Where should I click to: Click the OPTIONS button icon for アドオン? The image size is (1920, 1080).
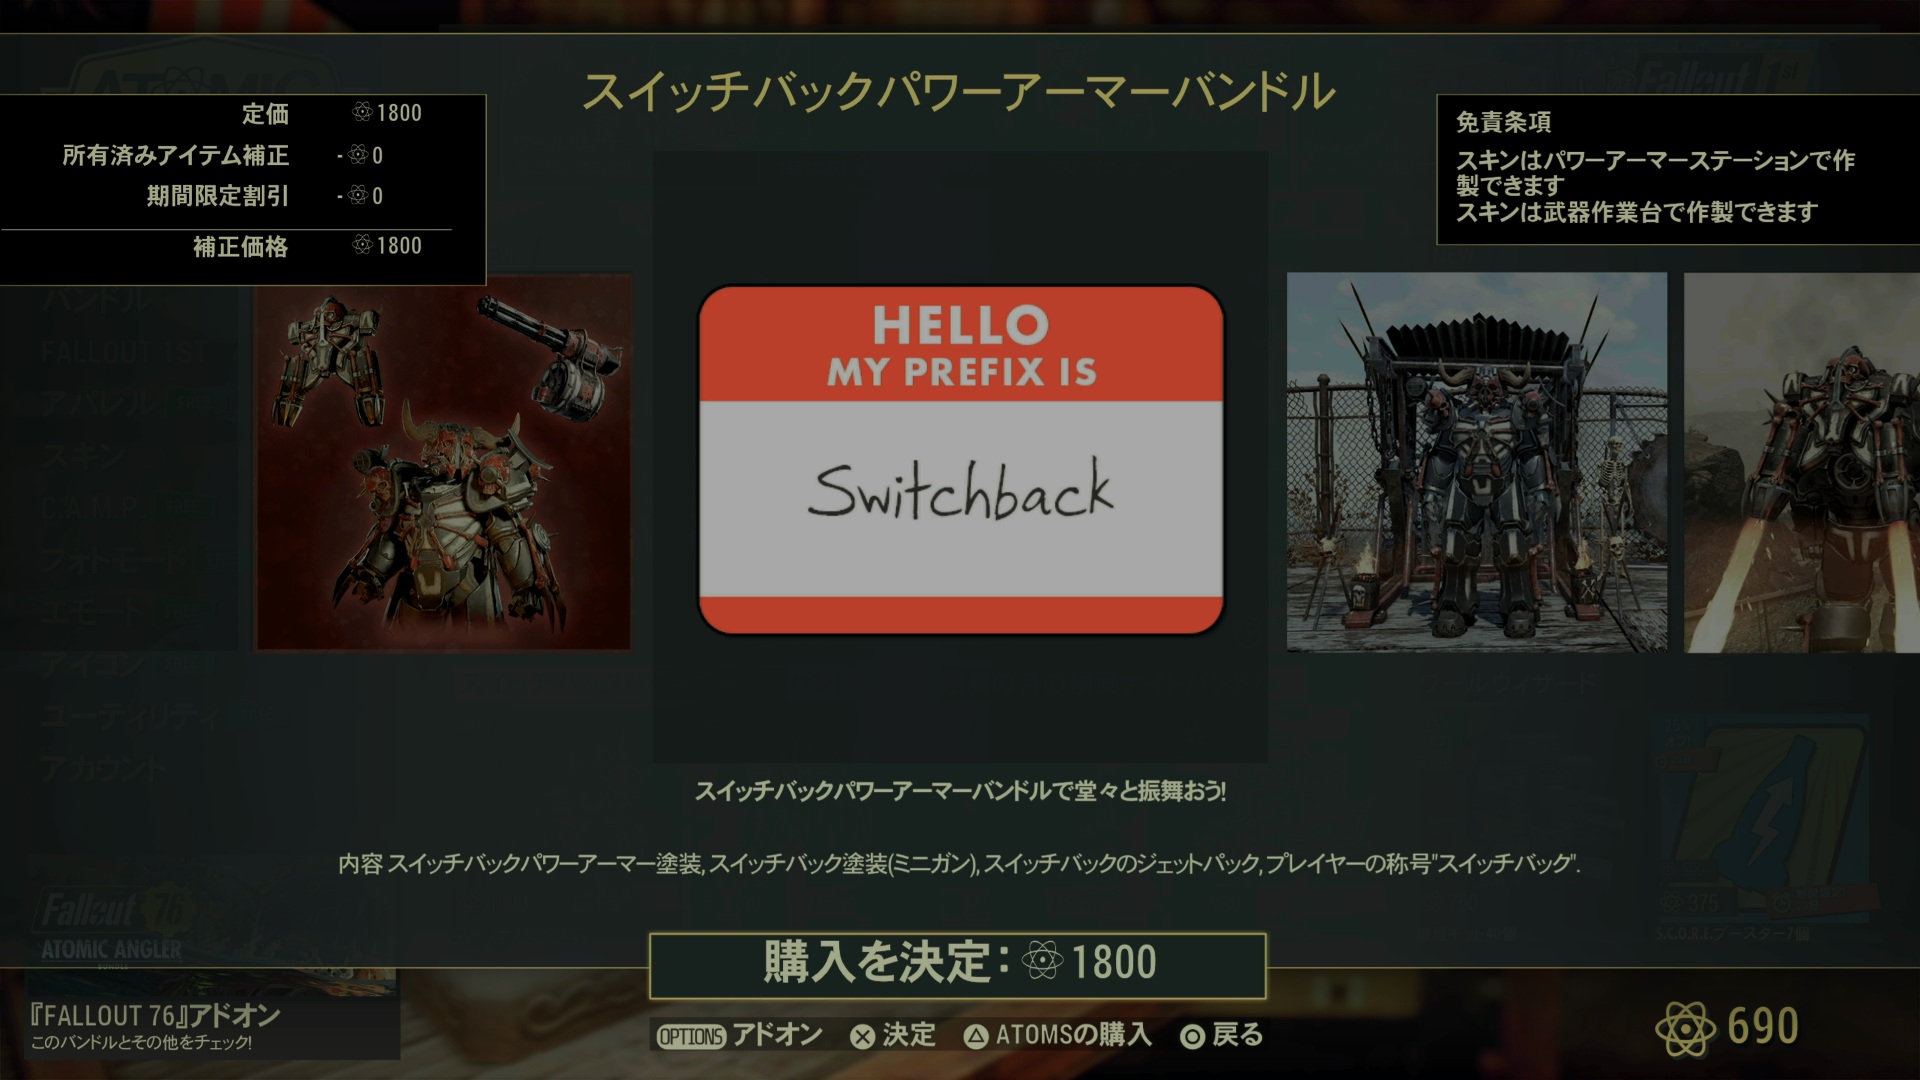coord(690,1036)
